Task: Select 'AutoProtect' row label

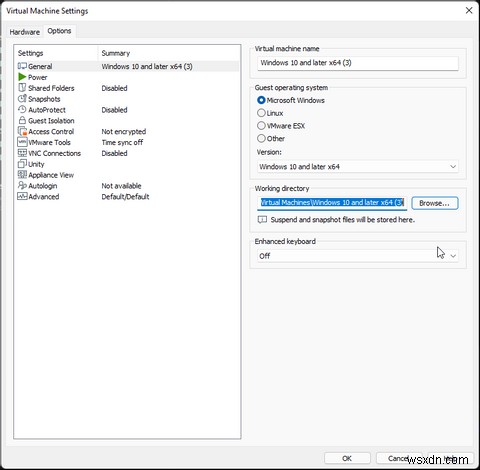Action: tap(47, 110)
